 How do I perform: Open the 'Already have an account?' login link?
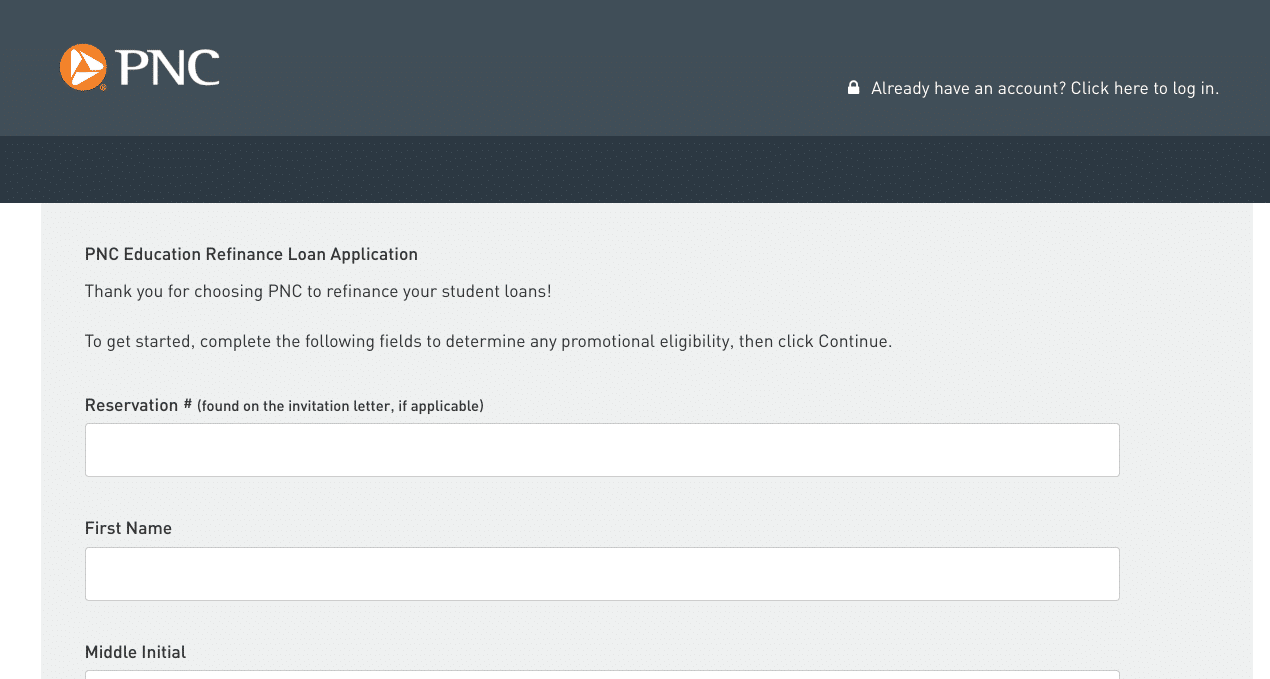[1044, 88]
